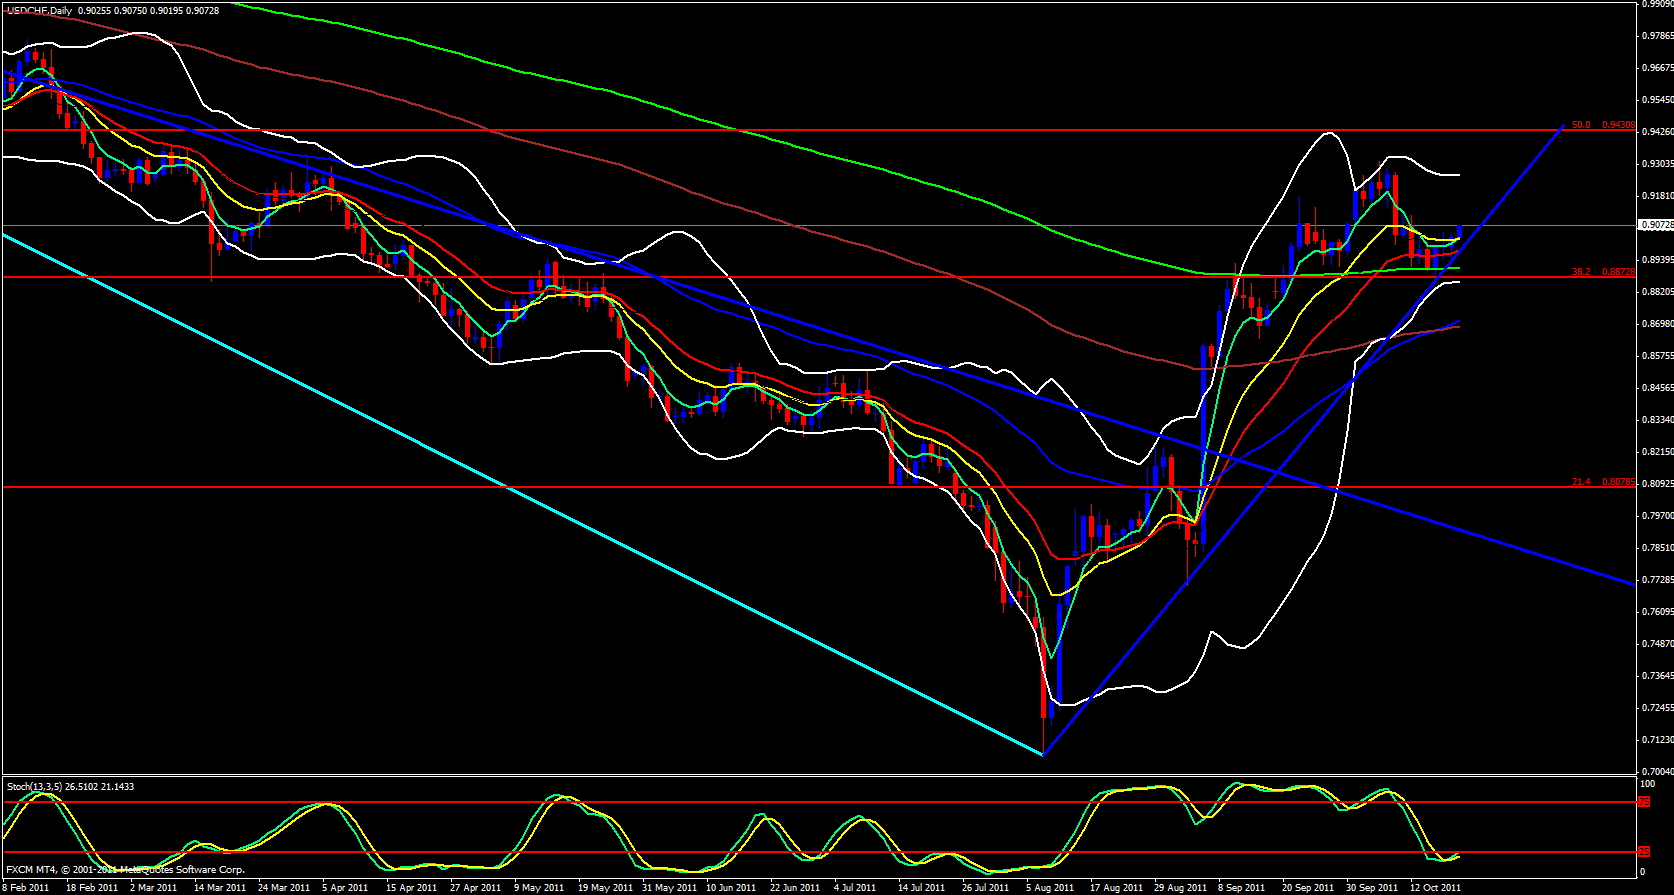Click the 17 Aug 2011 date label
This screenshot has height=895, width=1674.
click(1116, 887)
